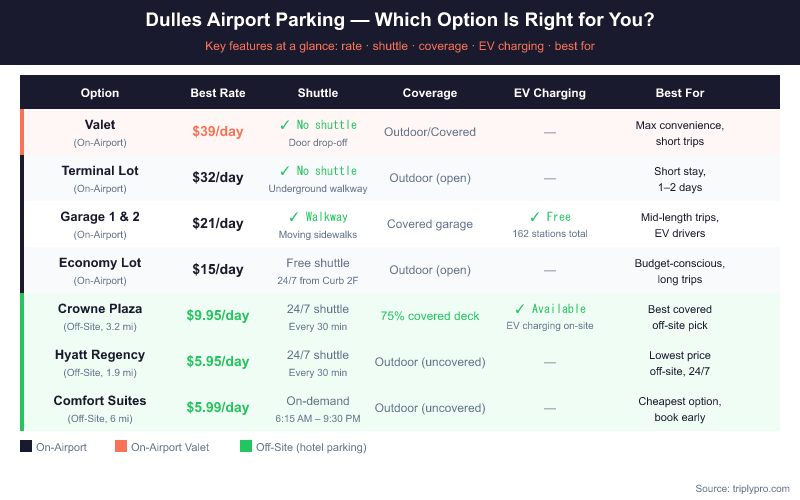Click the checkmark beside Valet's No shuttle
The width and height of the screenshot is (800, 500).
click(x=285, y=125)
